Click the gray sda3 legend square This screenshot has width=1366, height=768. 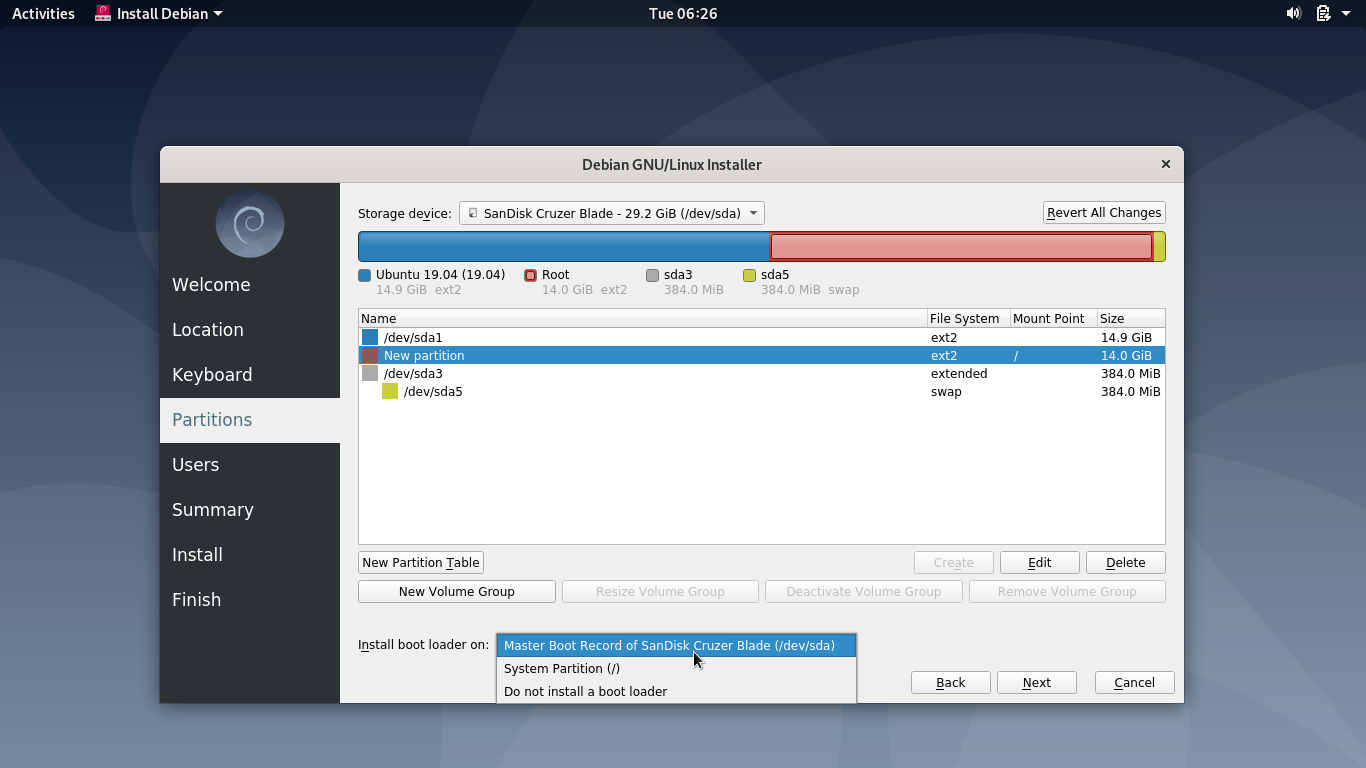(x=652, y=275)
